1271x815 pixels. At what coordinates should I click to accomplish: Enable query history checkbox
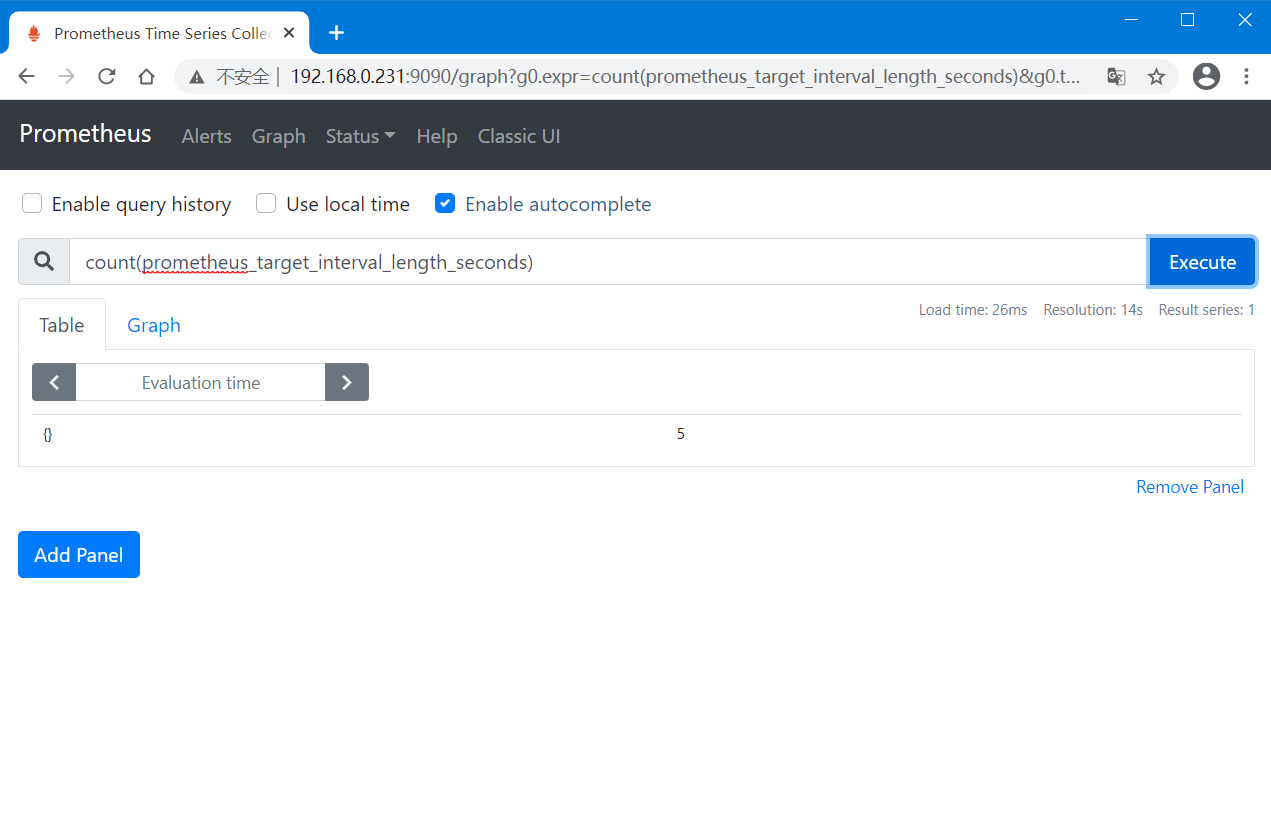(32, 204)
